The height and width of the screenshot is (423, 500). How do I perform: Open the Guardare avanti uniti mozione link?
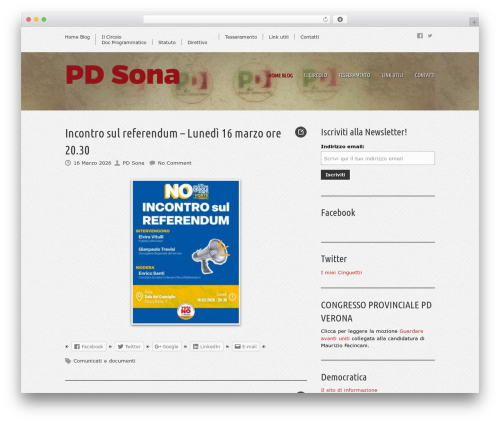pos(372,335)
